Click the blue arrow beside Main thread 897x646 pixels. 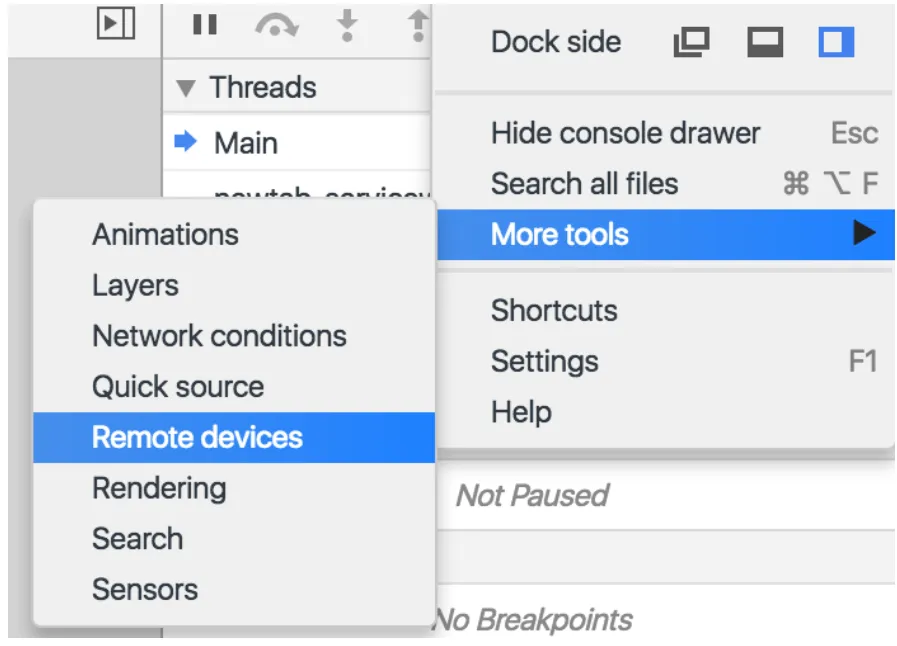[186, 143]
